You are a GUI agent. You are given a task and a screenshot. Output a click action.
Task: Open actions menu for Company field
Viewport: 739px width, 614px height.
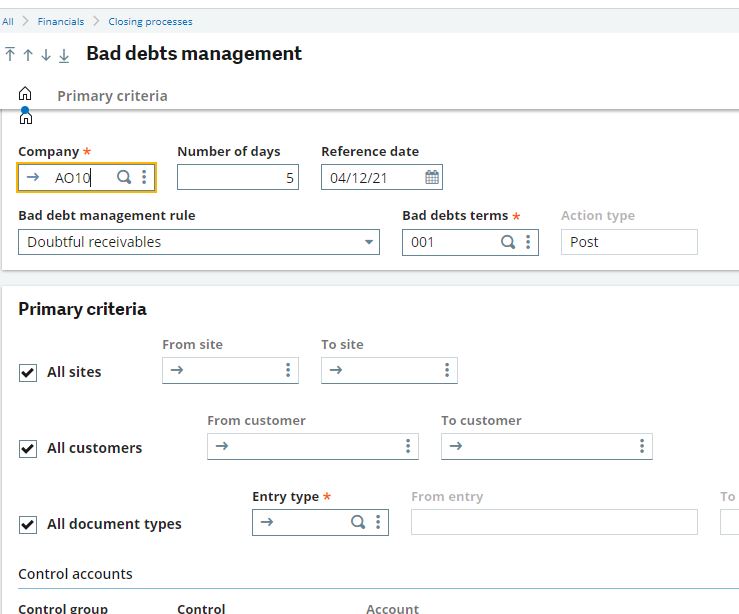144,177
